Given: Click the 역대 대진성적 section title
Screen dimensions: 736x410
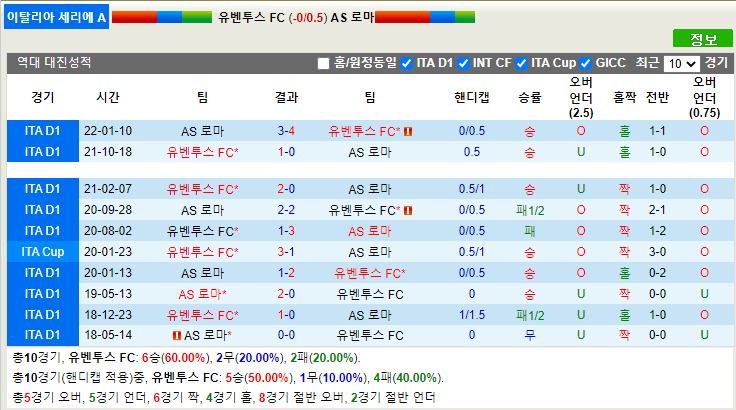Looking at the screenshot, I should pyautogui.click(x=54, y=62).
